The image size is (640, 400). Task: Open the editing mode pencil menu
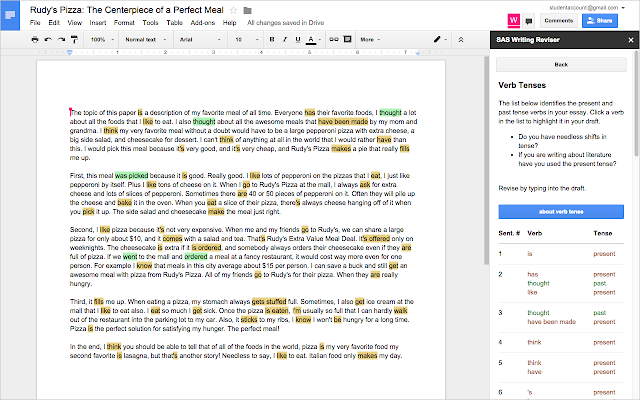[440, 40]
